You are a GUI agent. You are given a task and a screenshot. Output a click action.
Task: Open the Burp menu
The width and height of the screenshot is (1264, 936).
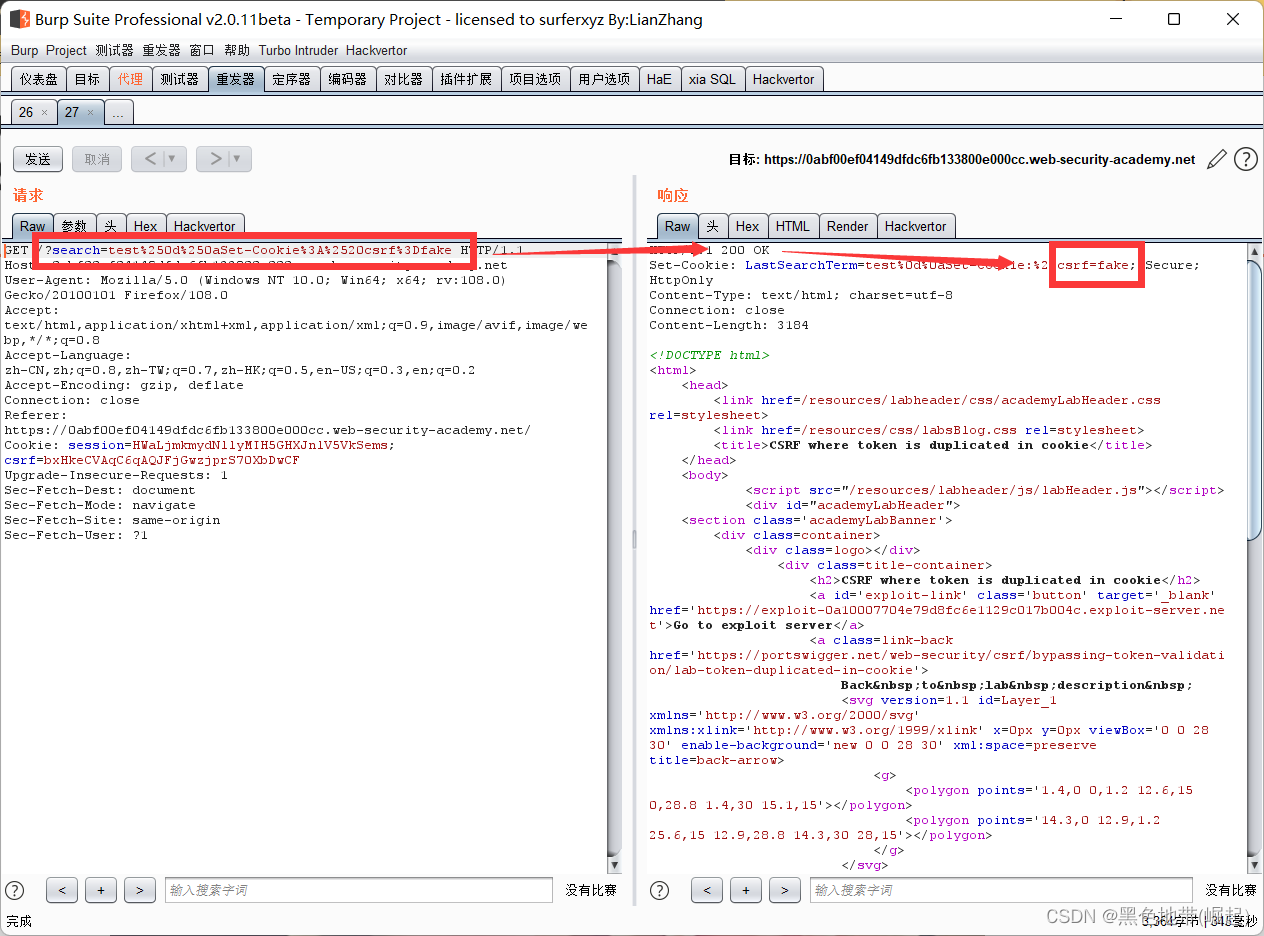coord(24,50)
